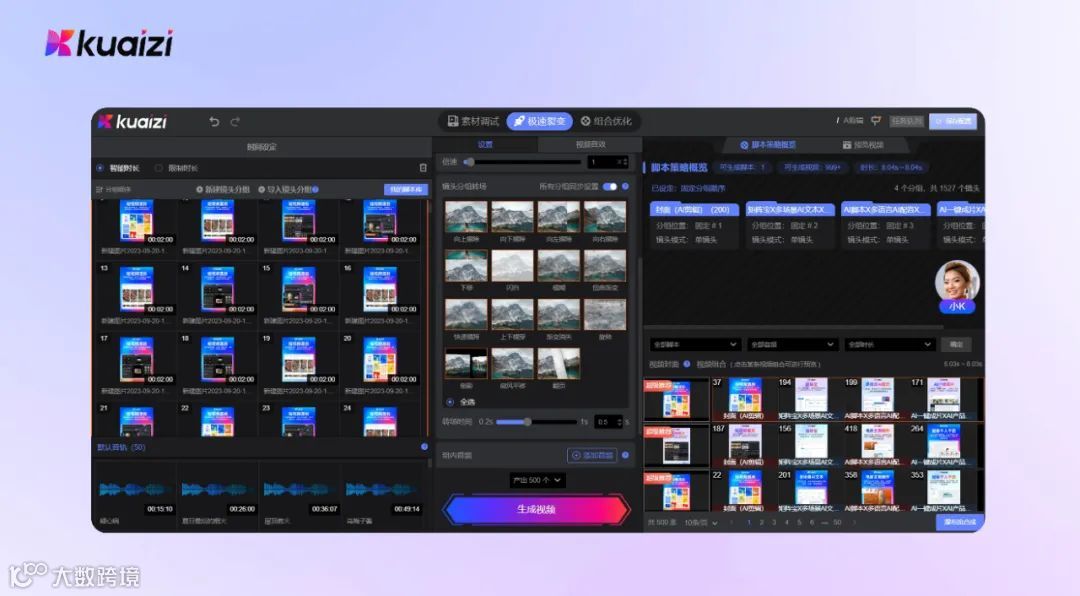Redo the action with the redo arrow

coord(235,122)
